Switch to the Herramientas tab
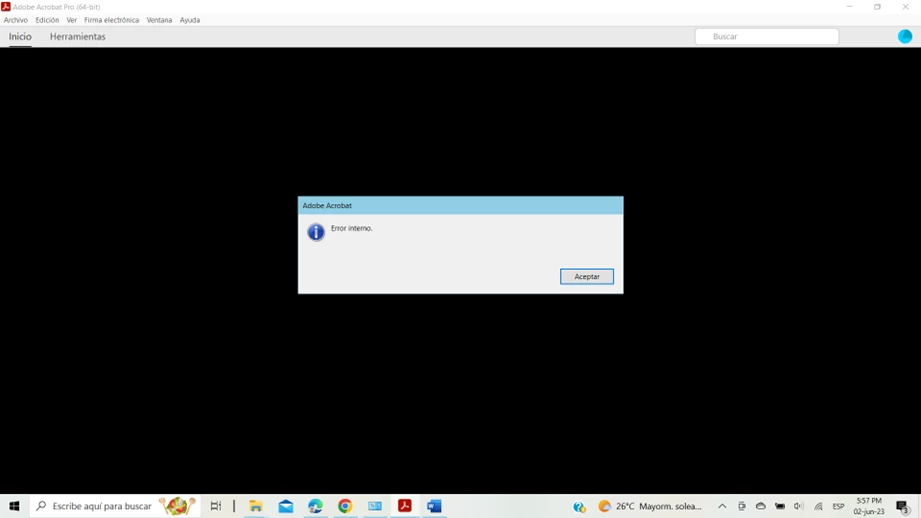This screenshot has height=518, width=921. coord(78,36)
